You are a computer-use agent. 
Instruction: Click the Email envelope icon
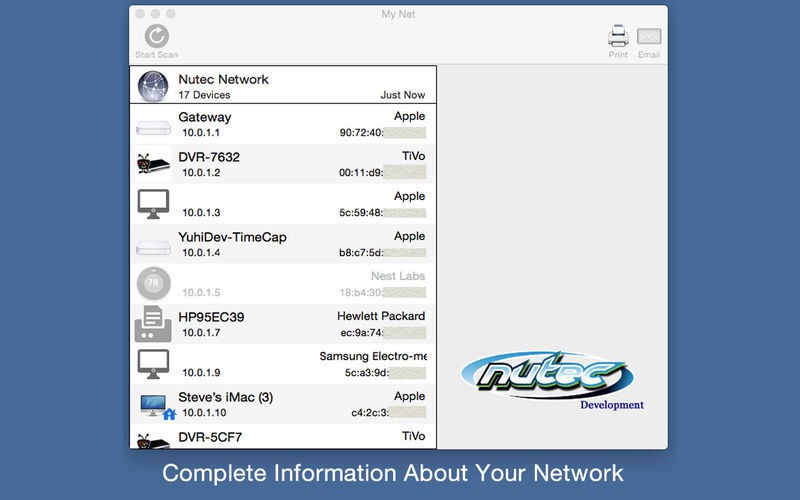pos(649,37)
